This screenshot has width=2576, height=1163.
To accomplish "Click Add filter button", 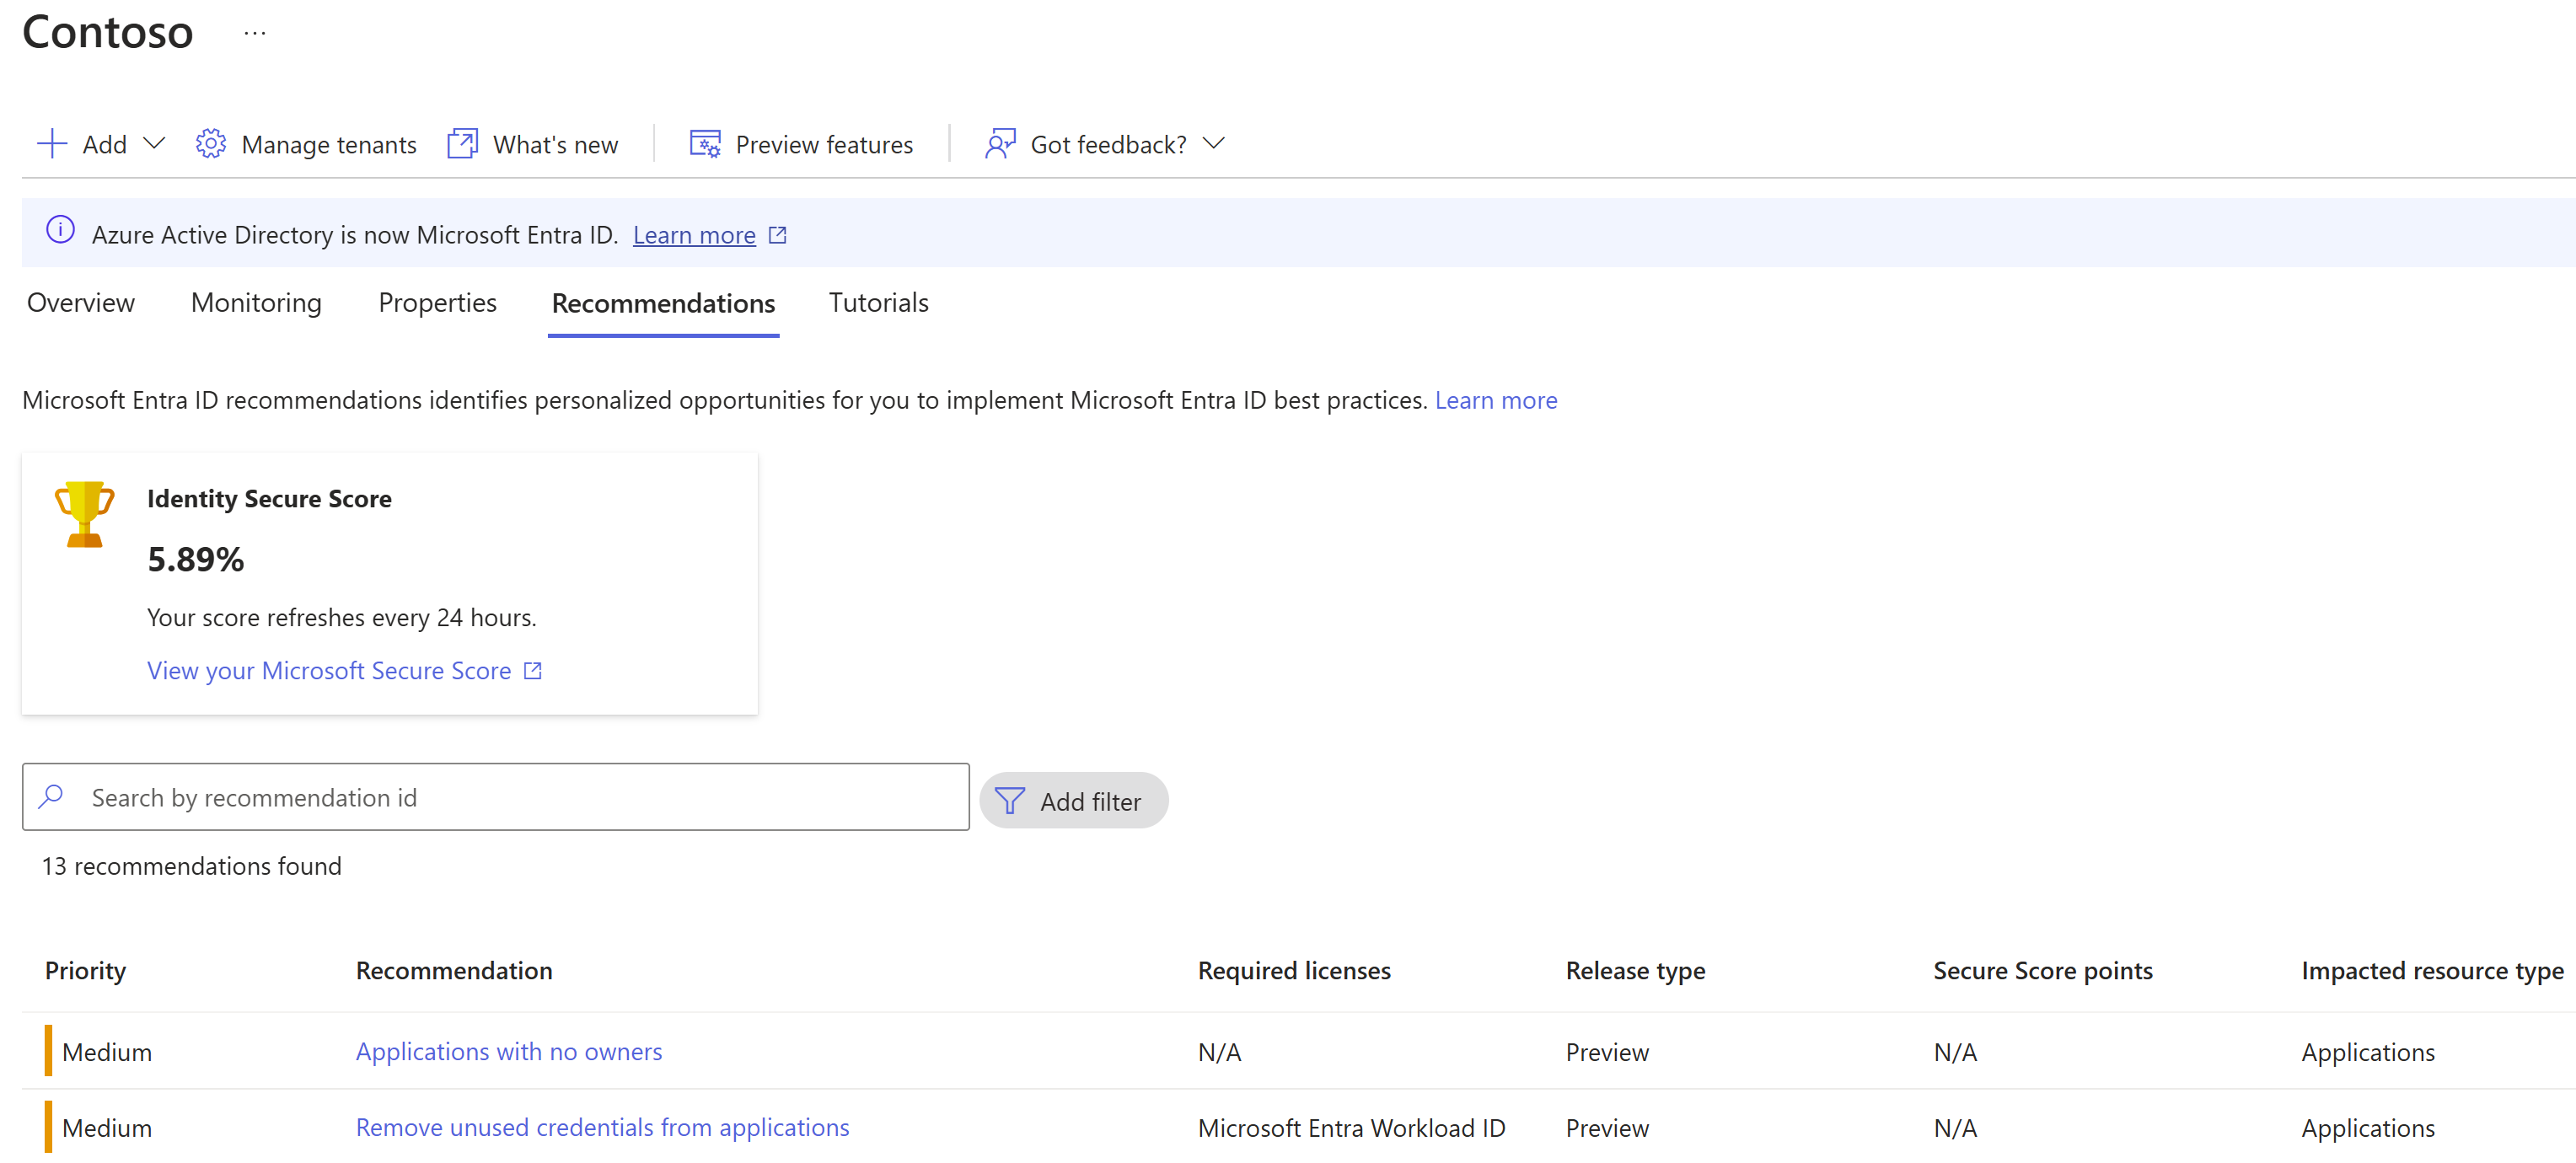I will [x=1070, y=800].
